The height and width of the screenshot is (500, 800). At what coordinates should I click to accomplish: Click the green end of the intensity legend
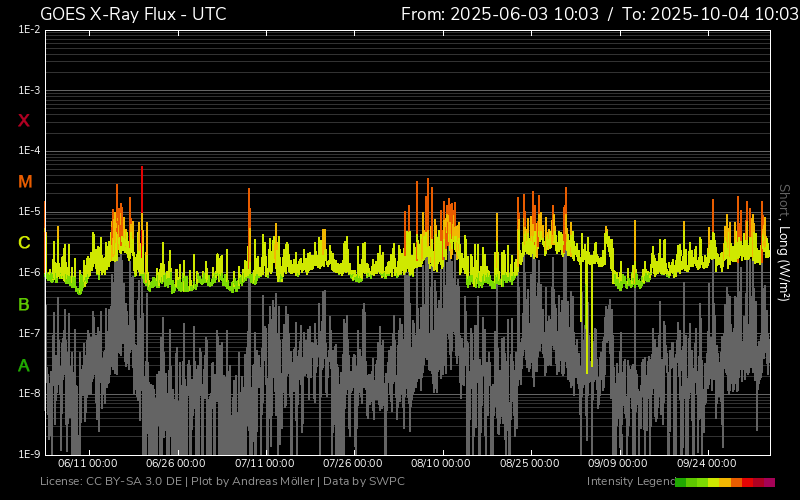(681, 482)
